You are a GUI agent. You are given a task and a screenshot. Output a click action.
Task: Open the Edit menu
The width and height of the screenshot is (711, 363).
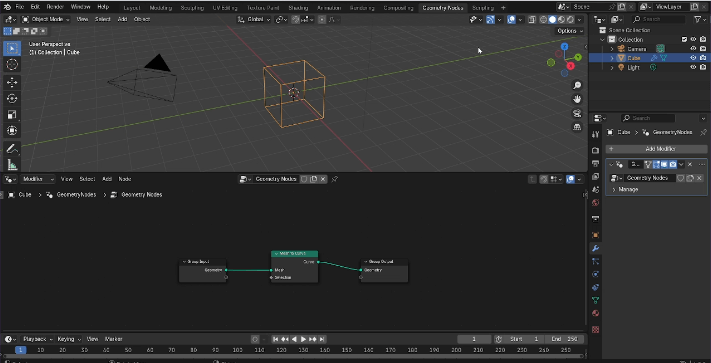pos(35,7)
